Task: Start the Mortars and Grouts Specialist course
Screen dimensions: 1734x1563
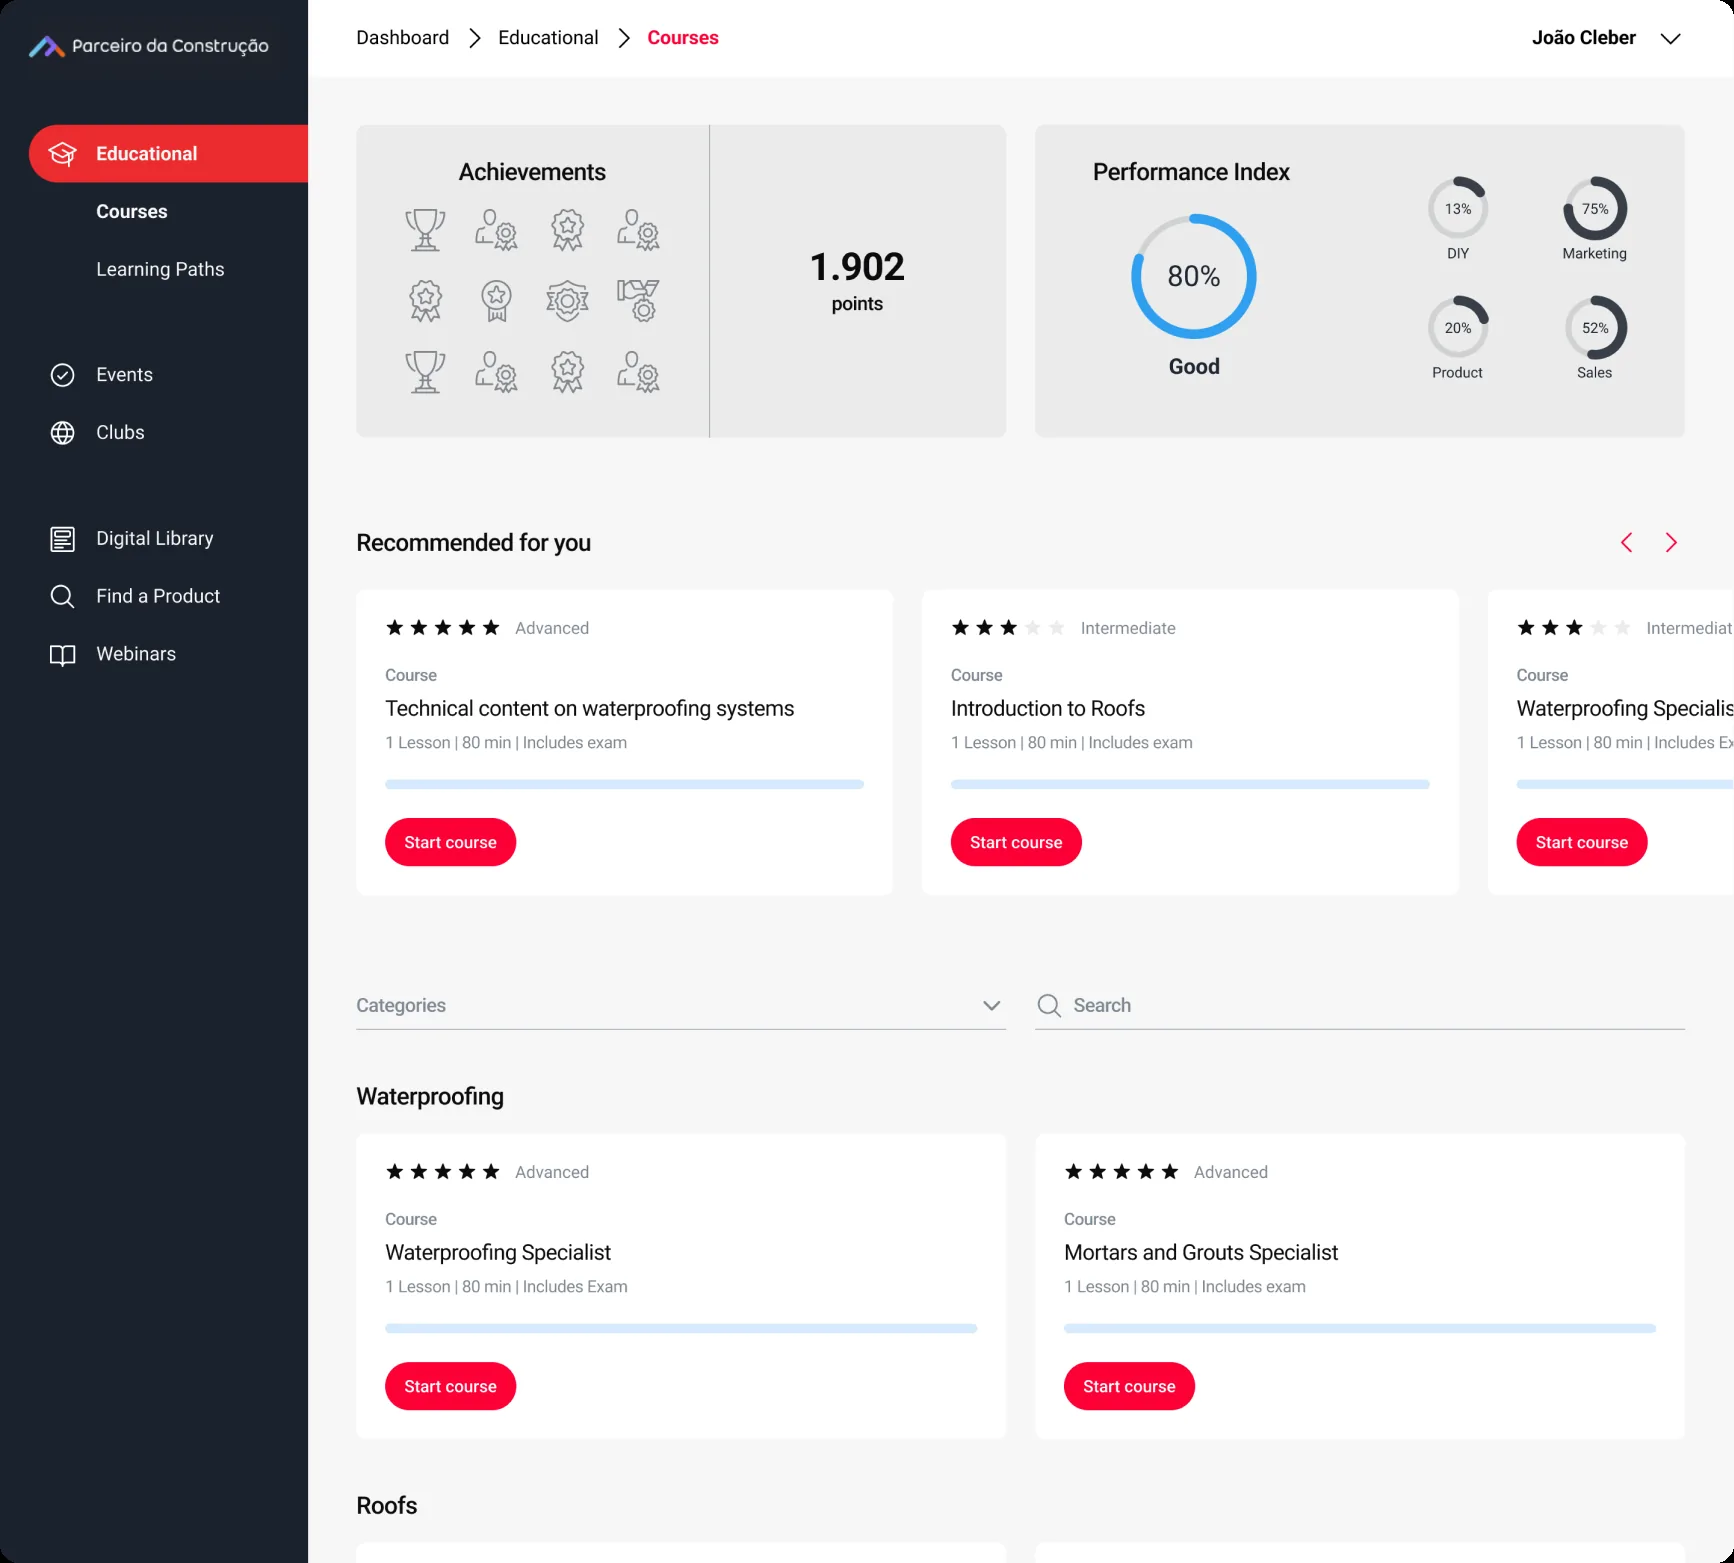Action: point(1129,1386)
